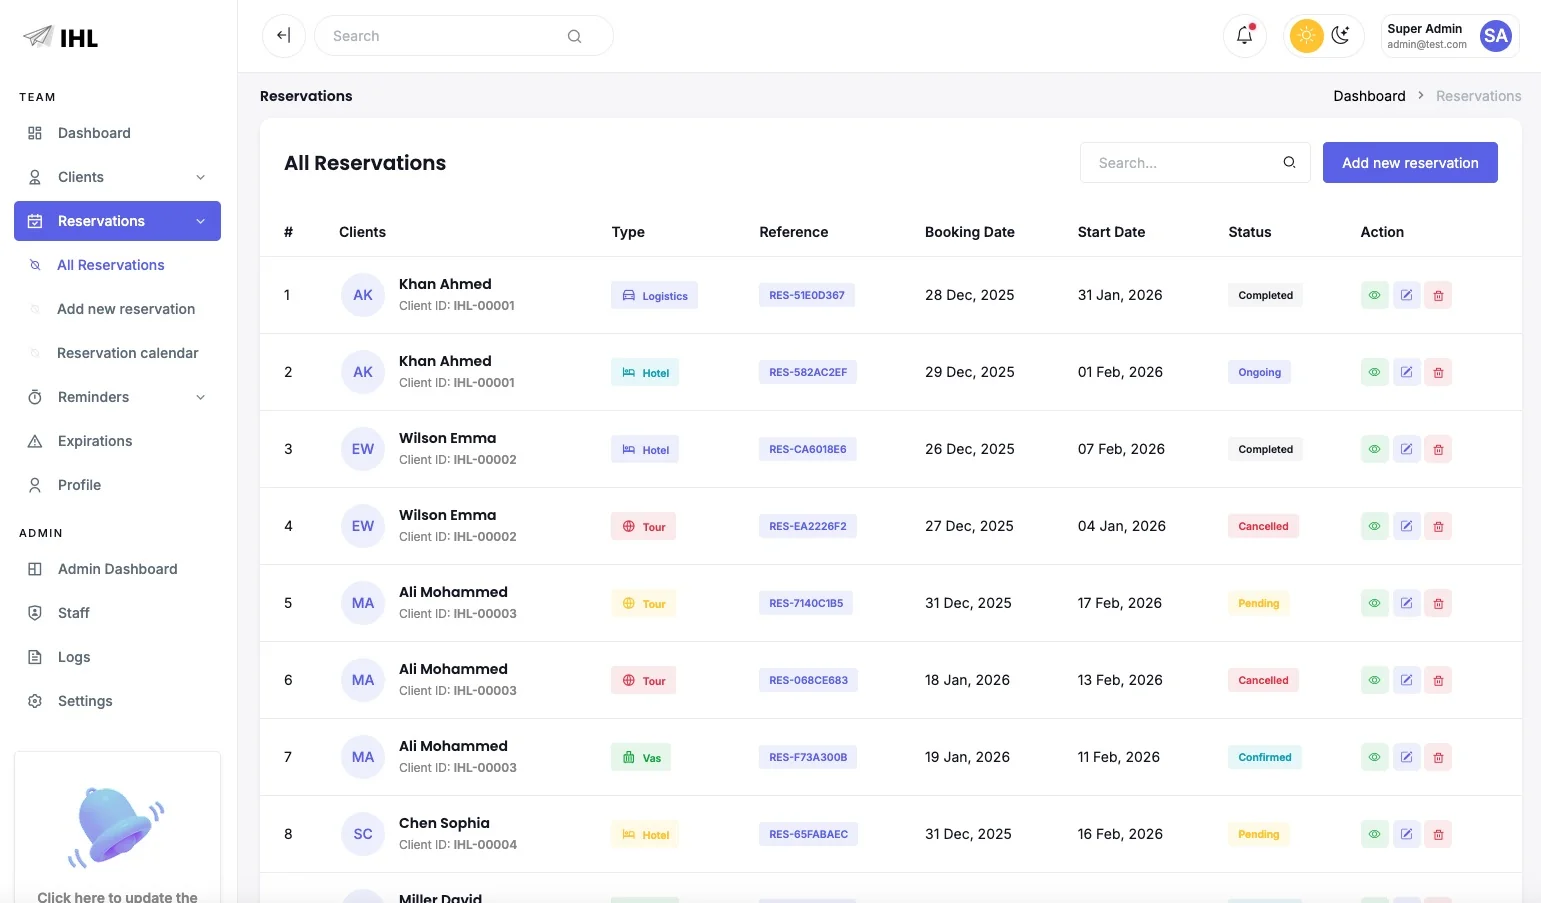Delete reservation RES-582AC2EF
Screen dimensions: 1541x903
(1438, 372)
